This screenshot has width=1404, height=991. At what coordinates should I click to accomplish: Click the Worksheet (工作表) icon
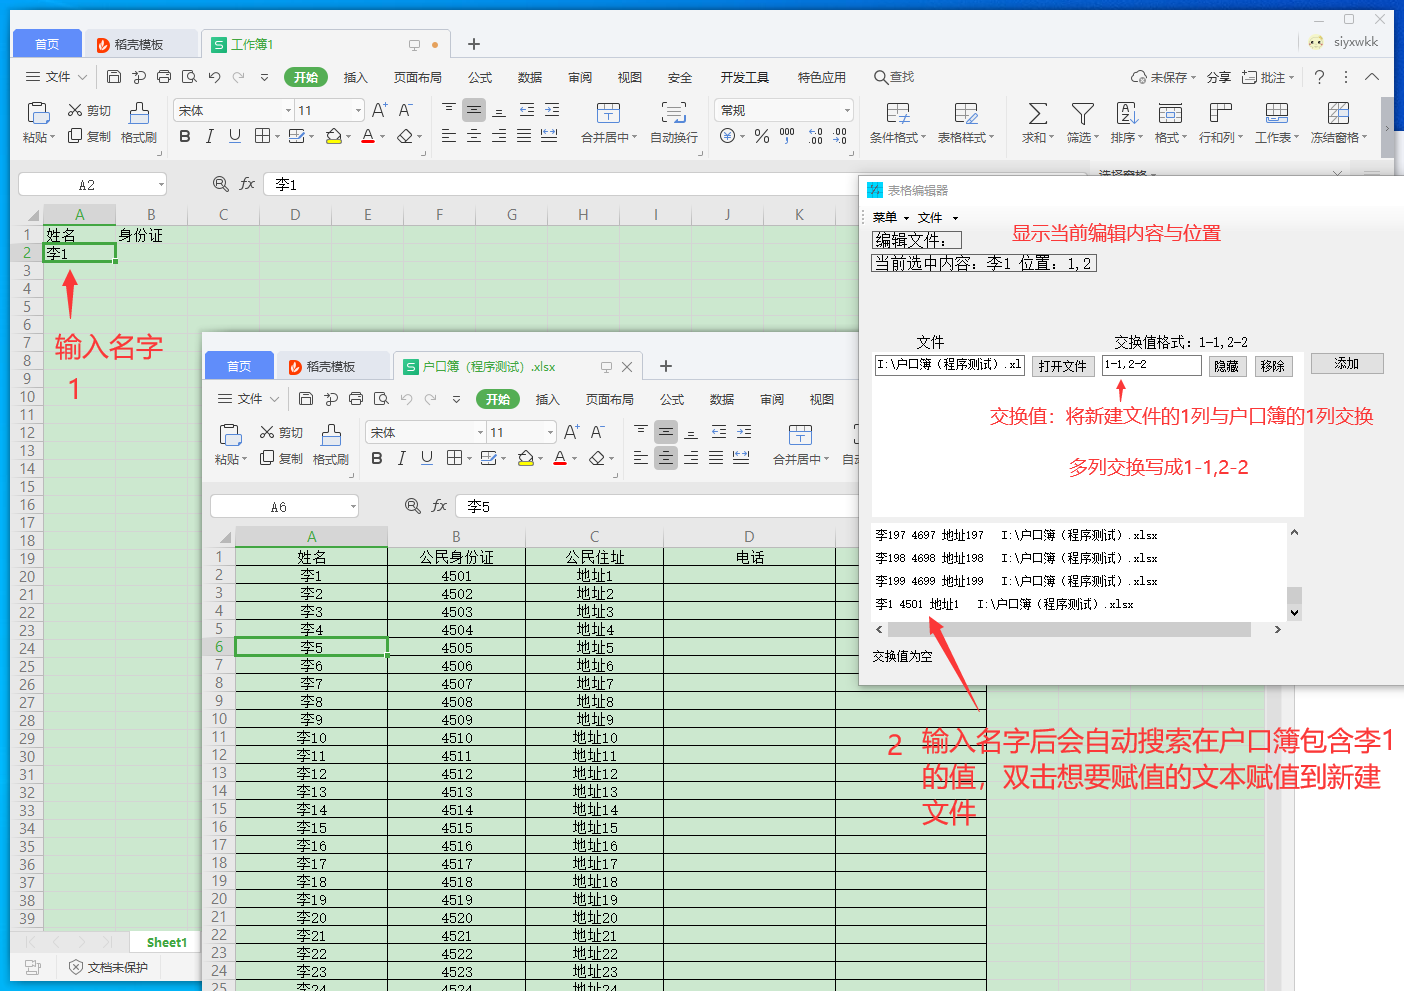point(1277,113)
